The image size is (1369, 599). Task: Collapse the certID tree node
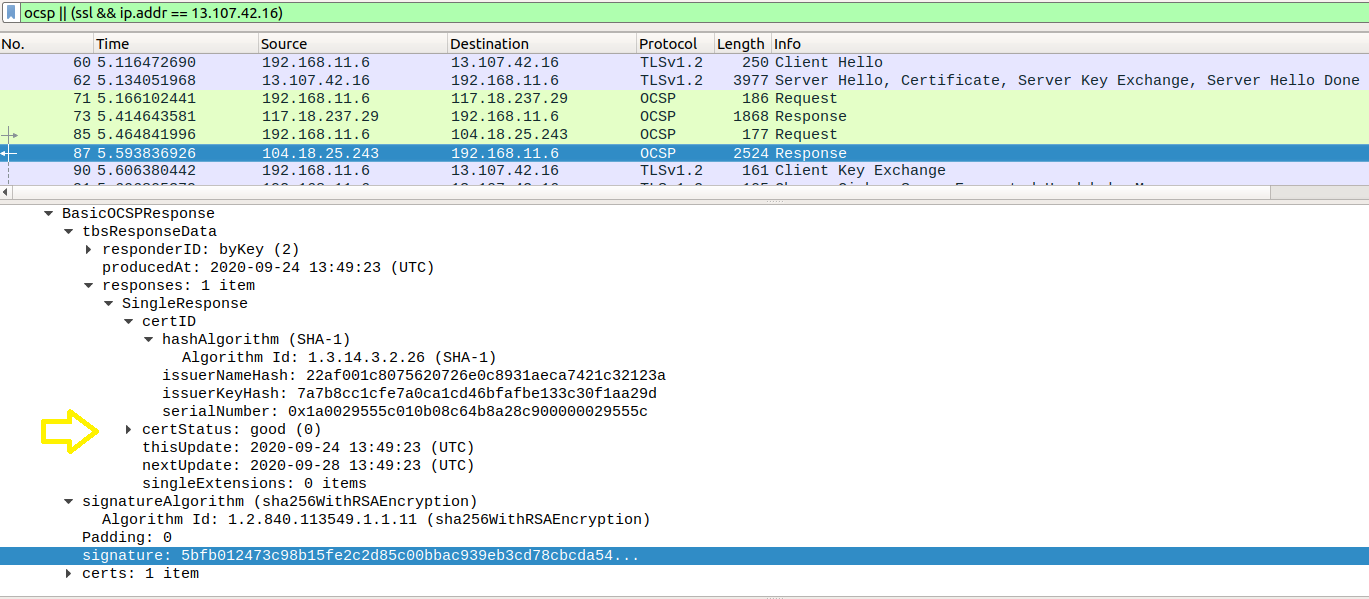[x=128, y=321]
